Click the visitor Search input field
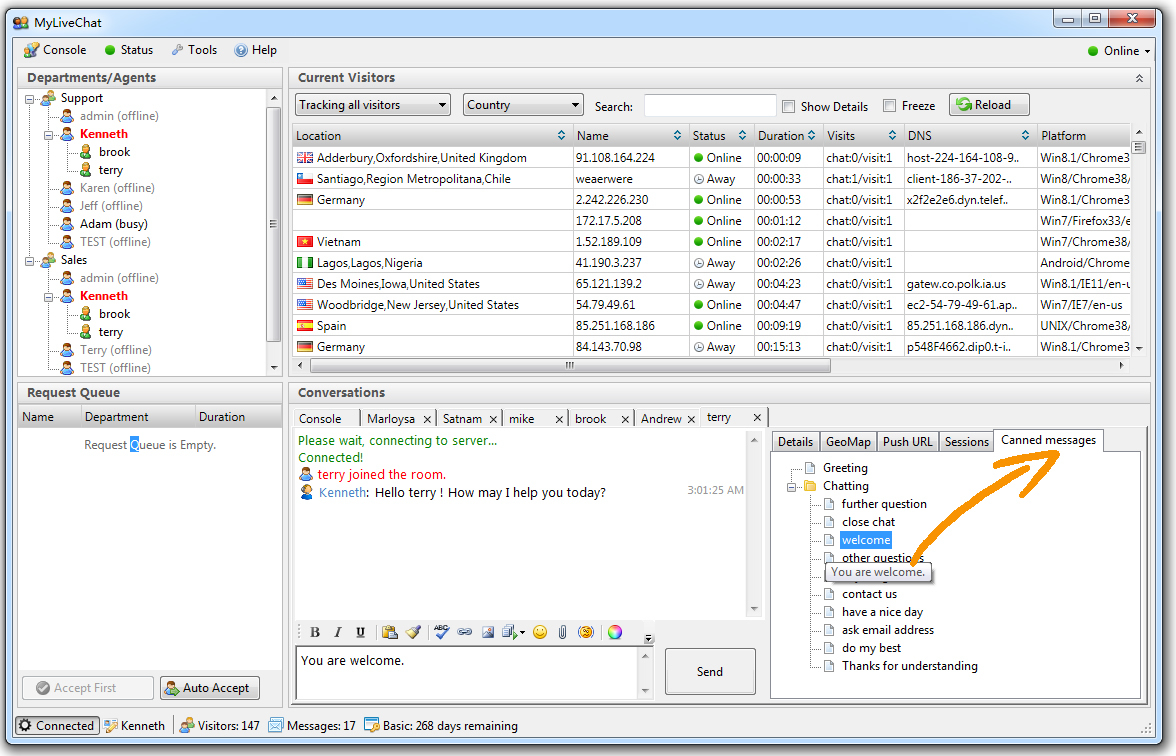The image size is (1176, 756). [709, 106]
